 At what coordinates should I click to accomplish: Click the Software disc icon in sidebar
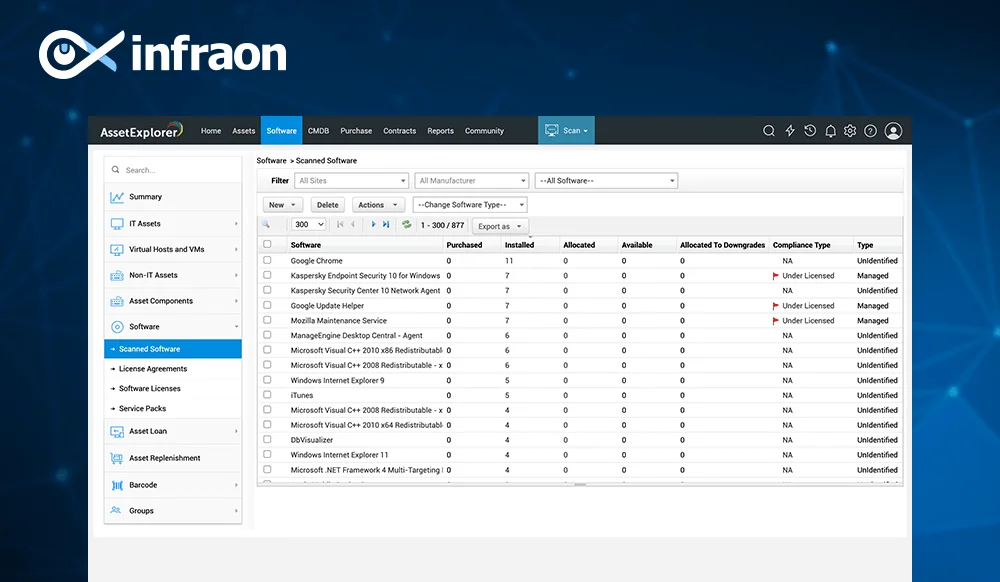point(117,326)
